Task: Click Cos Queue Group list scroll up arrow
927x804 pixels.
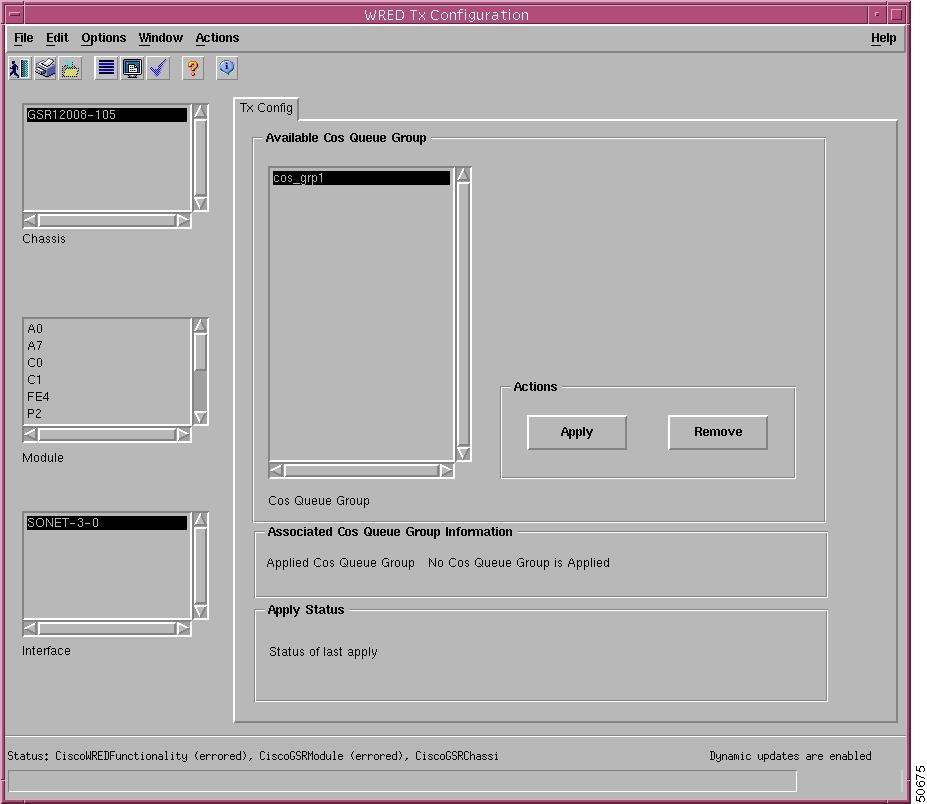Action: coord(464,175)
